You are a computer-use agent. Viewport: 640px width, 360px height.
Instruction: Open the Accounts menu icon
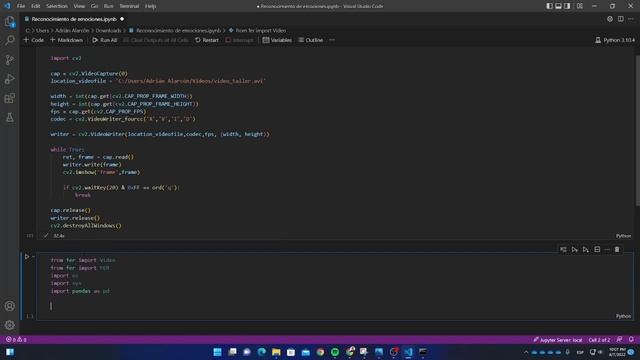coord(9,306)
